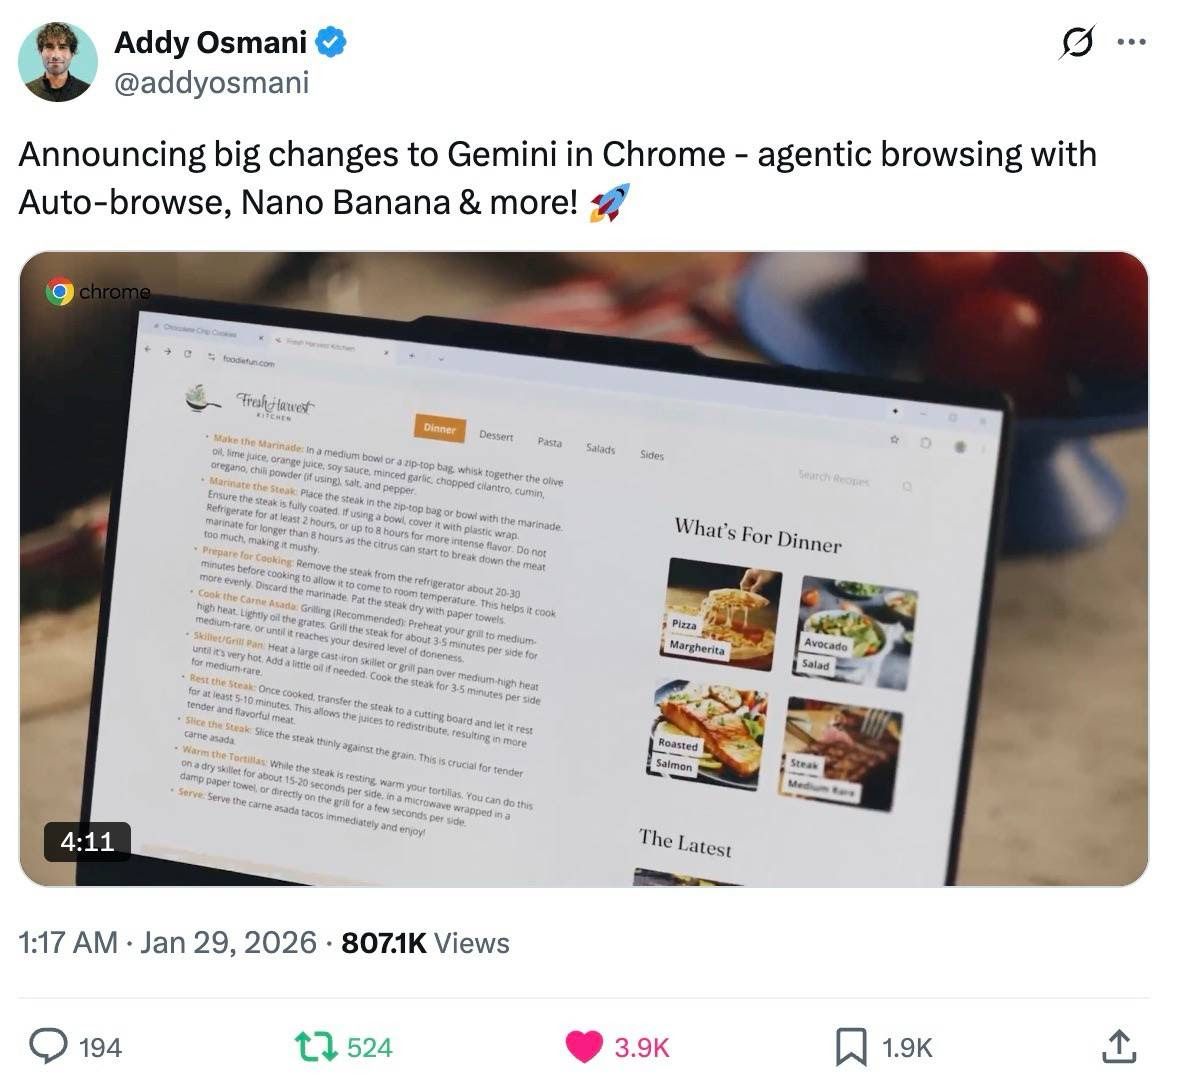Click the reply comment bubble icon
The width and height of the screenshot is (1178, 1086).
(x=48, y=1047)
